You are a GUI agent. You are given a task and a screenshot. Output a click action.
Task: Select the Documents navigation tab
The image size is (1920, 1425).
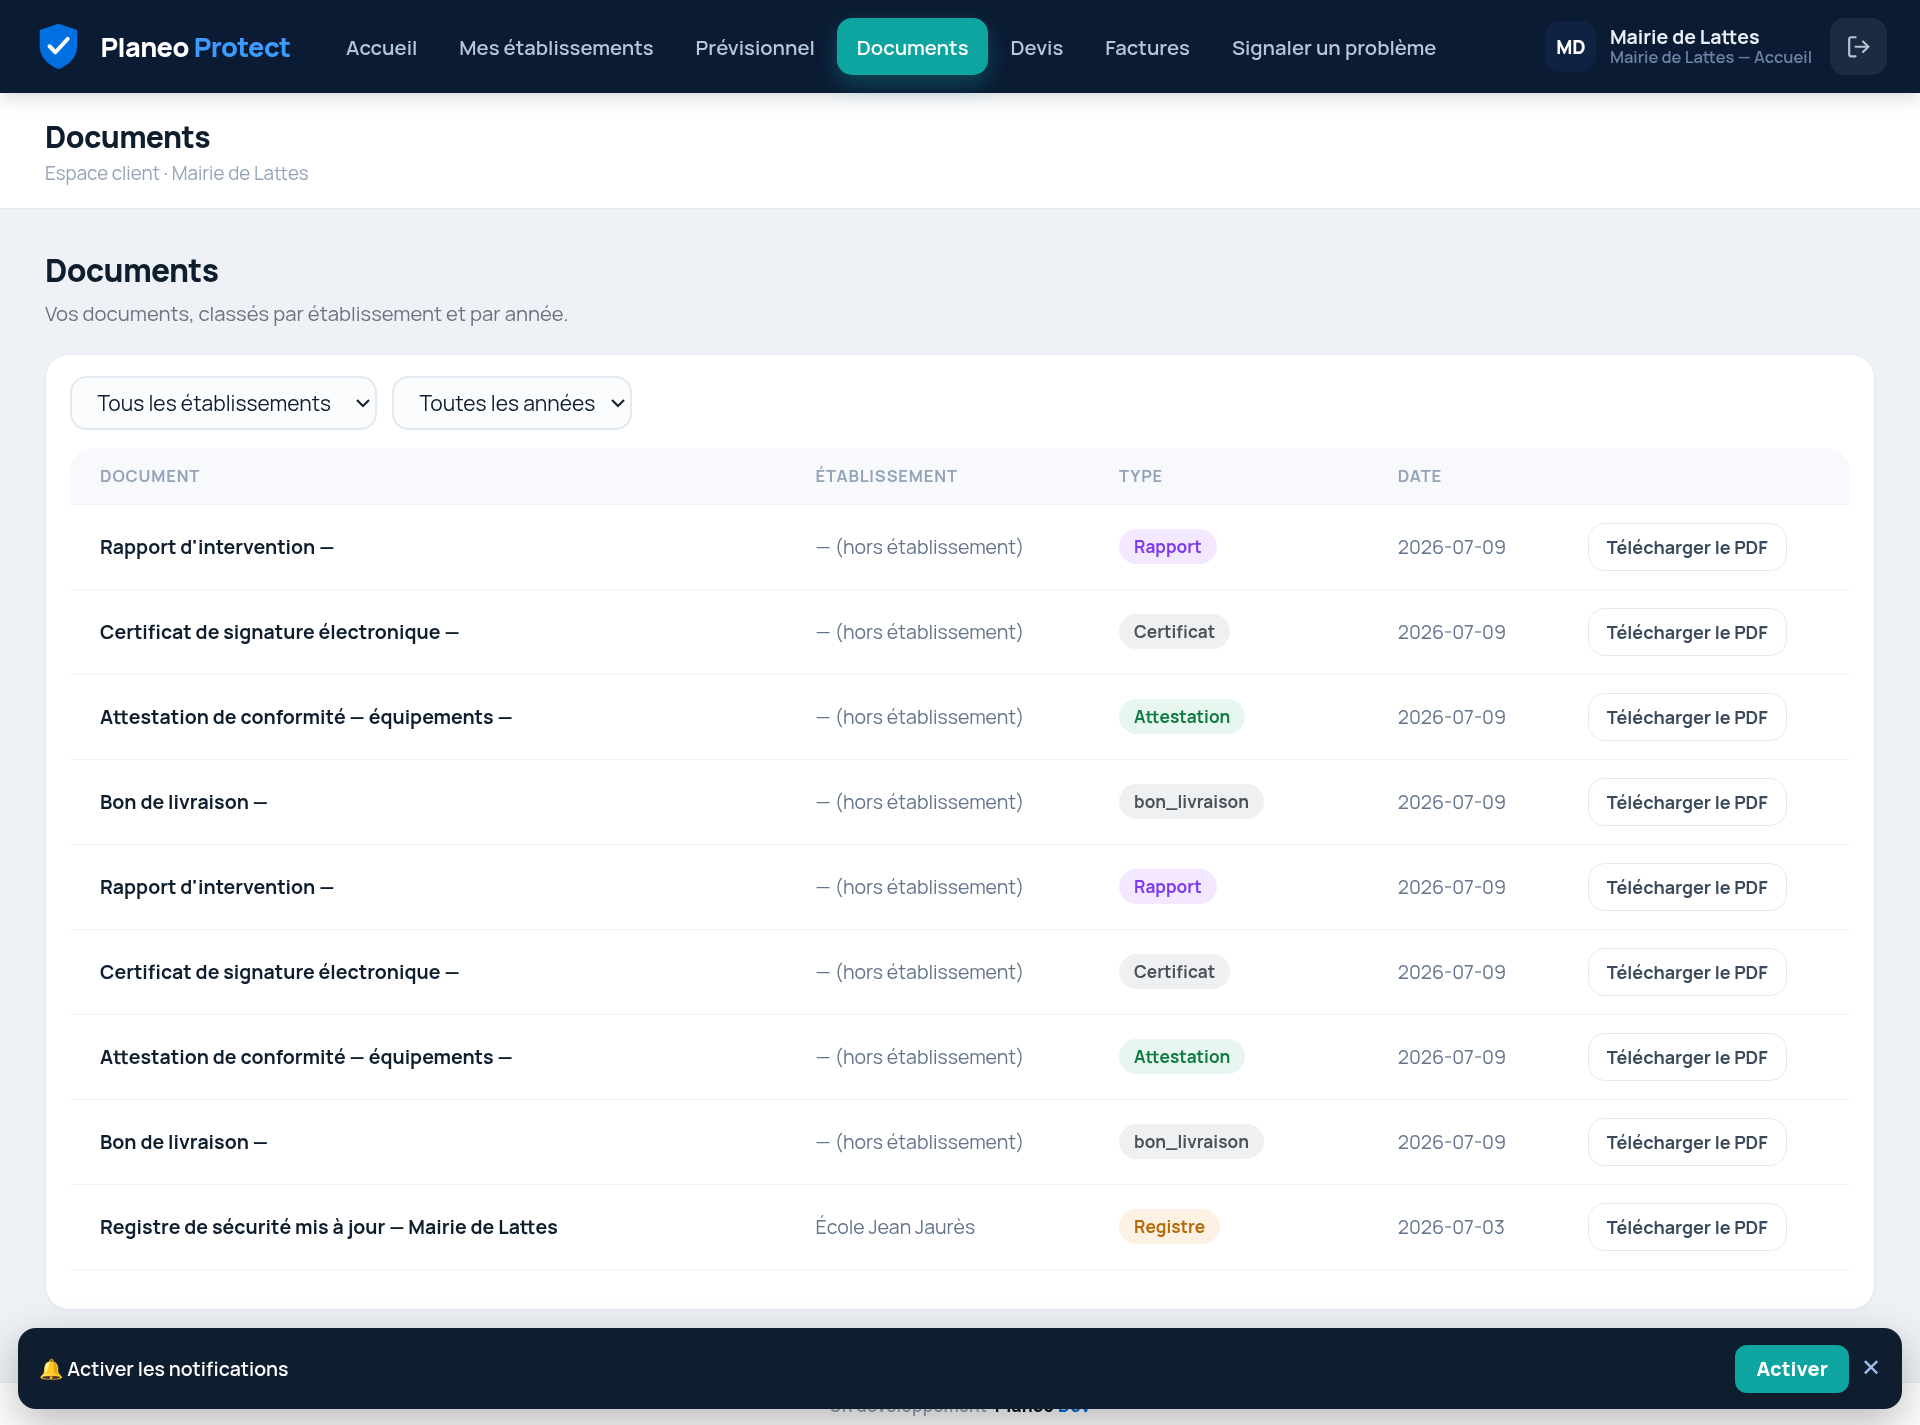912,47
